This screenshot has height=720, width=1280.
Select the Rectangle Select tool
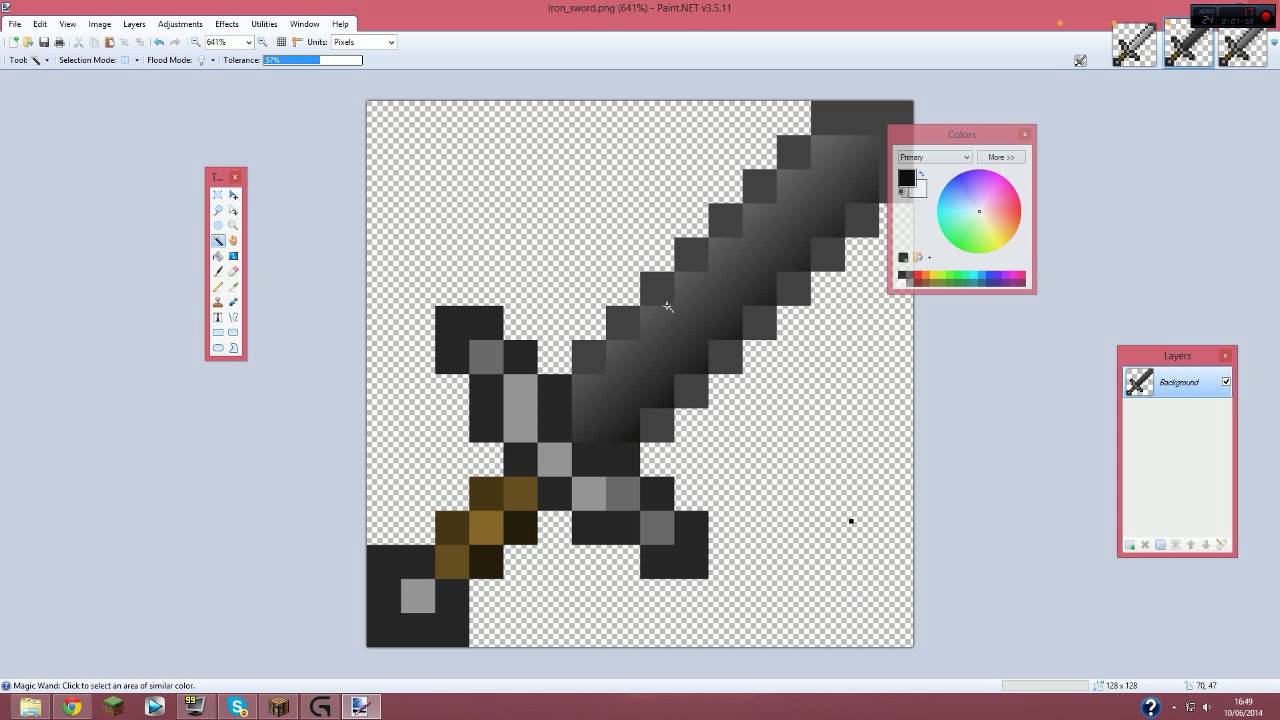(x=218, y=195)
